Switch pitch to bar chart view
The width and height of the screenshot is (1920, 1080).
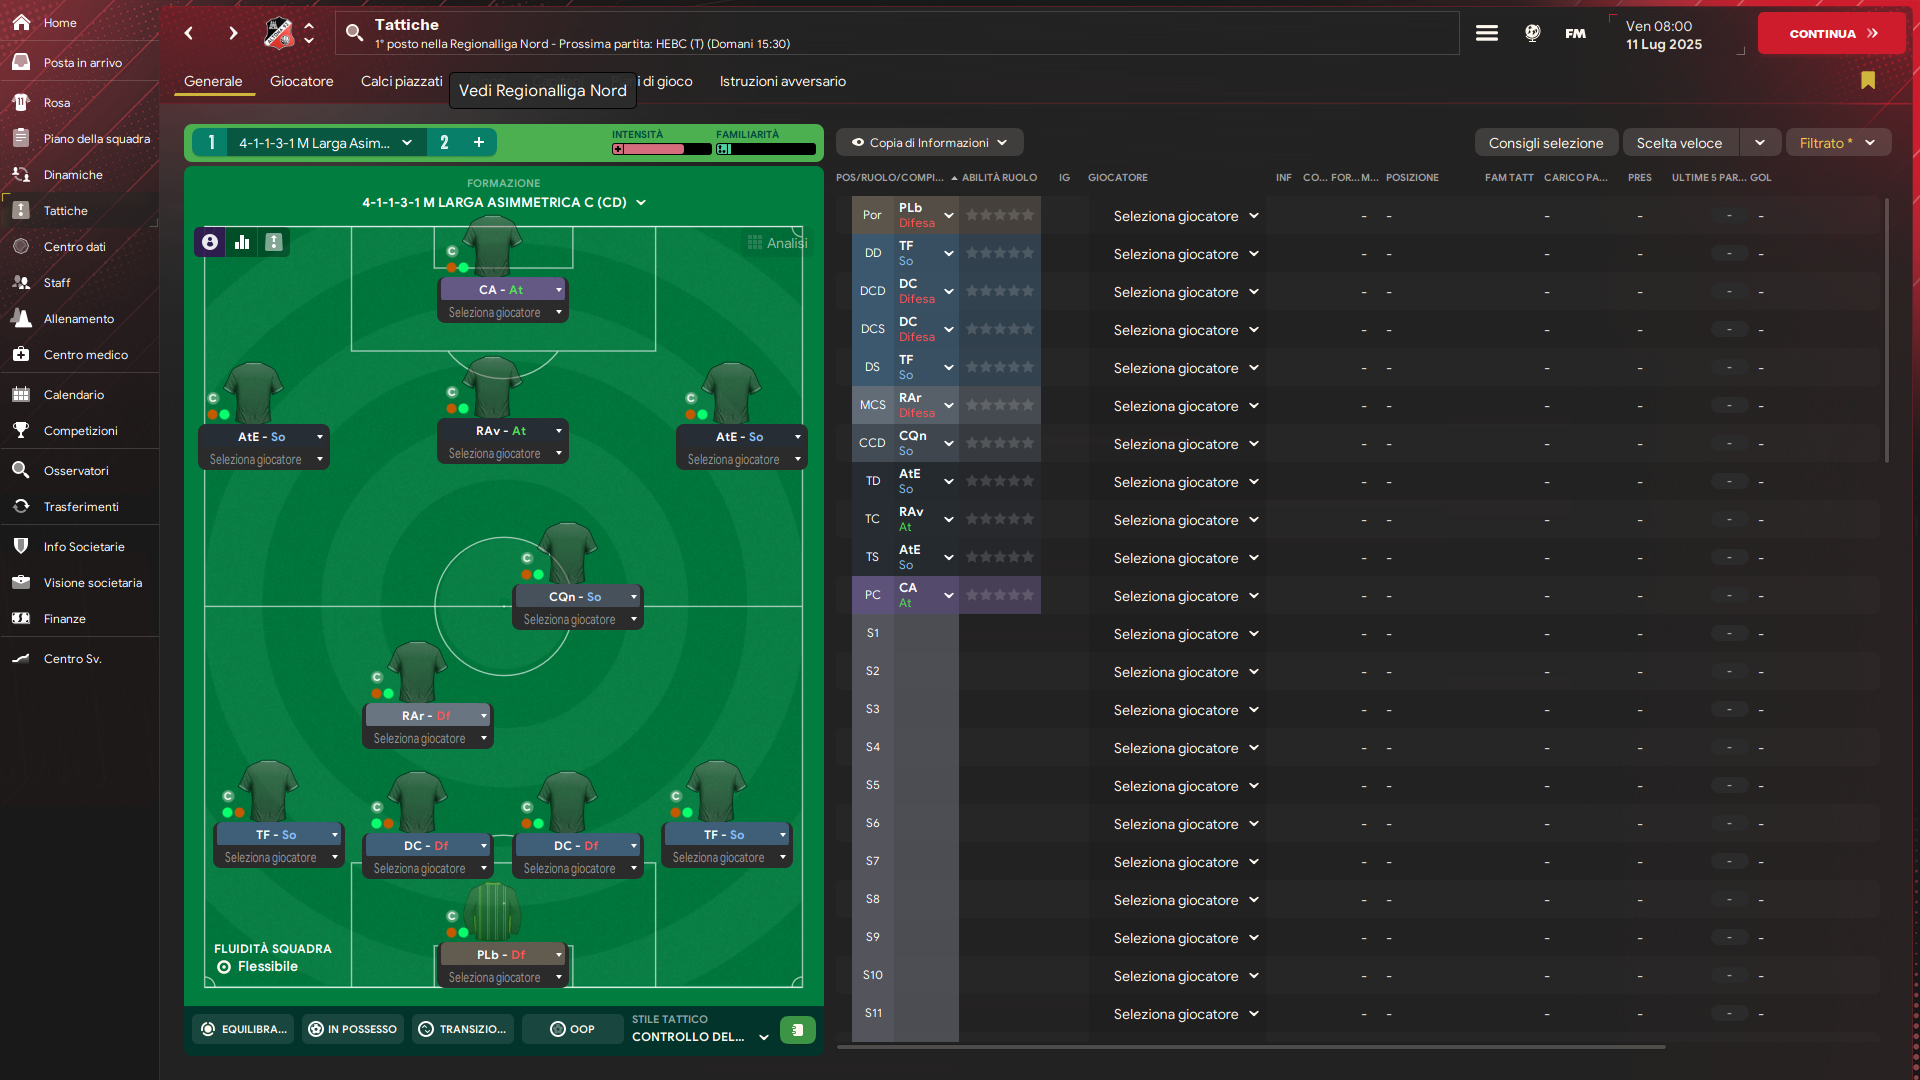(242, 242)
